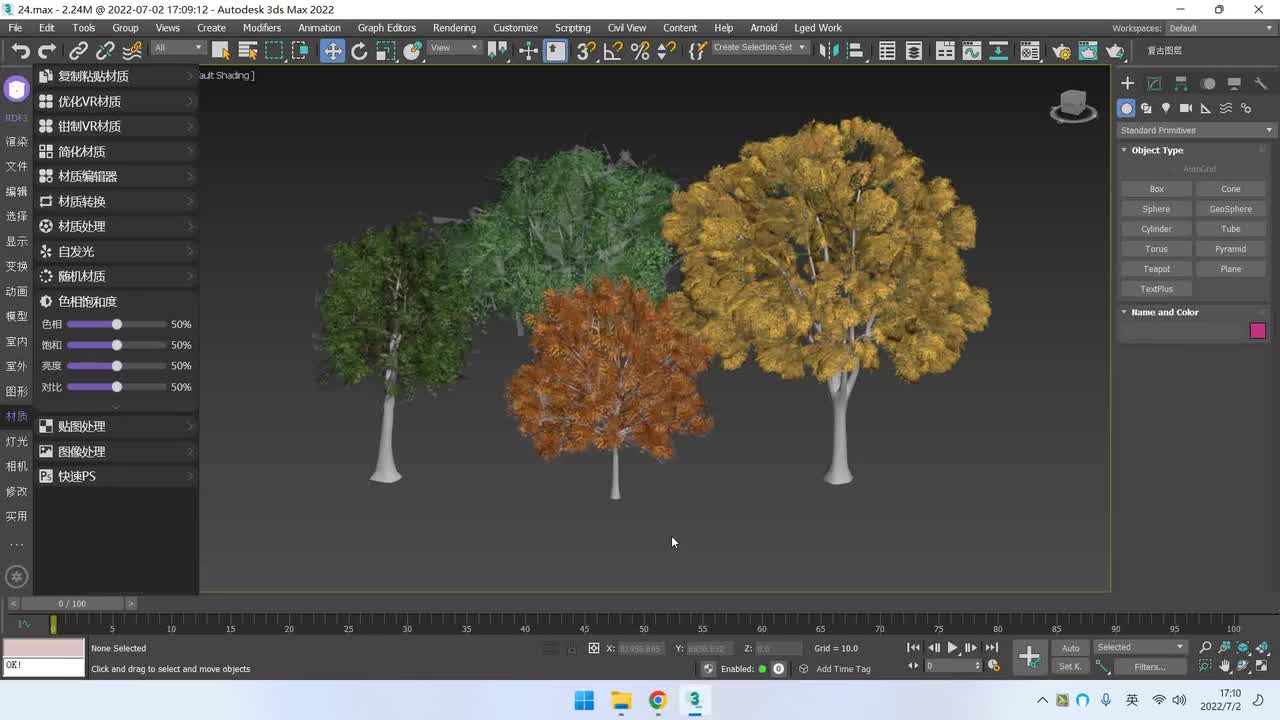Select the Move tool in toolbar

(332, 51)
